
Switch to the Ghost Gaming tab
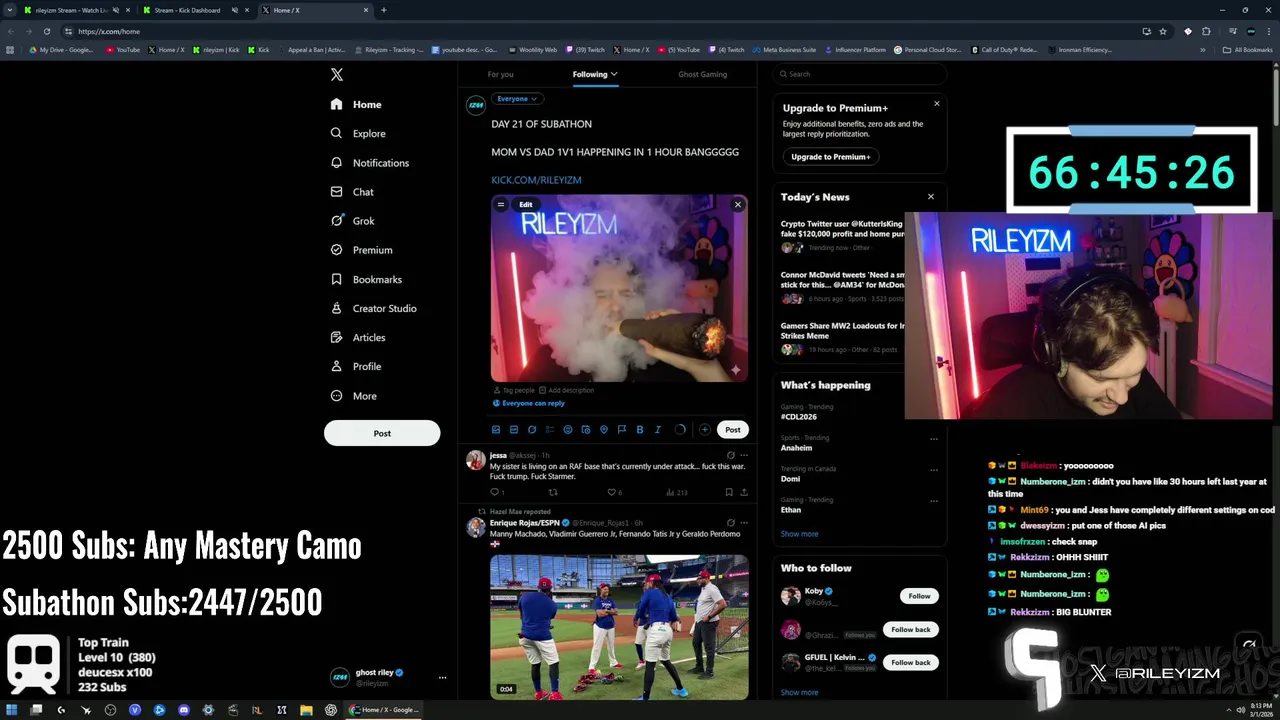pos(702,74)
